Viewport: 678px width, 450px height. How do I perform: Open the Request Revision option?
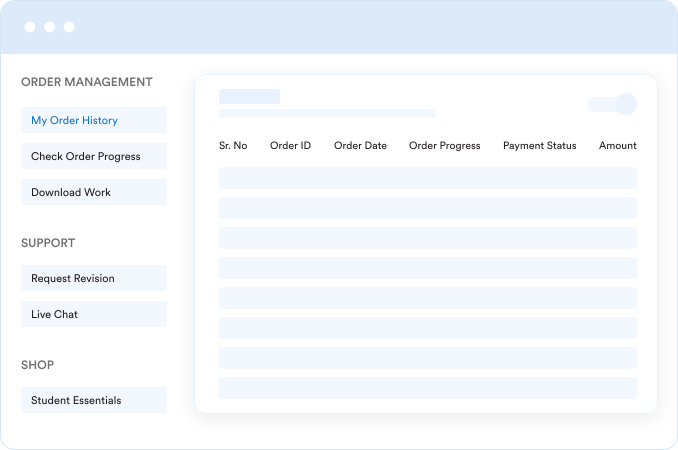point(93,278)
